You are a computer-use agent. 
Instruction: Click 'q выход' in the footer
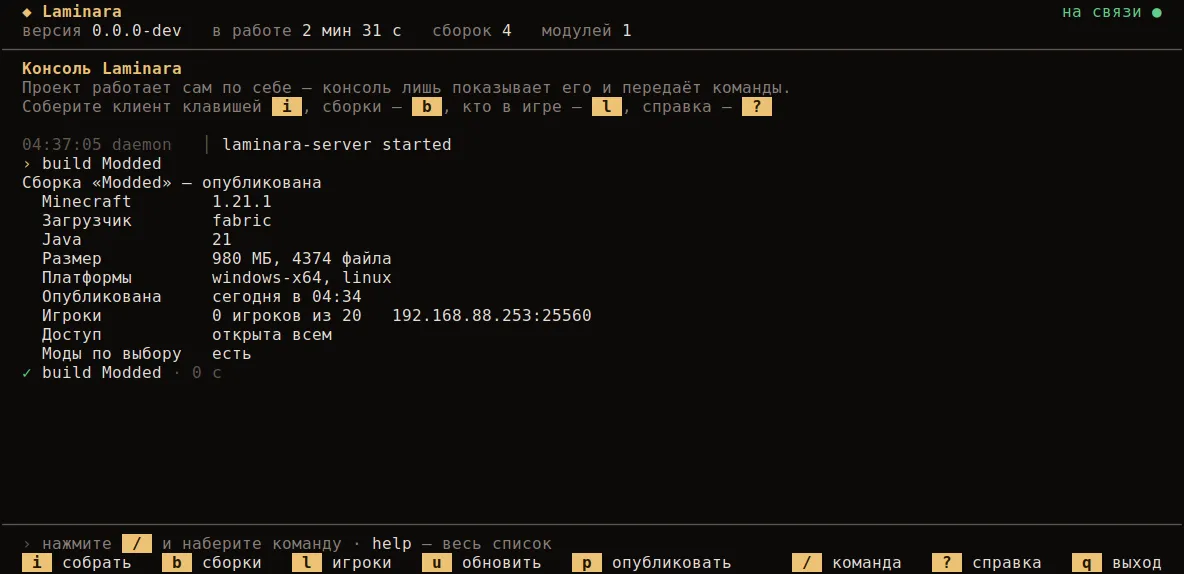coord(1117,563)
